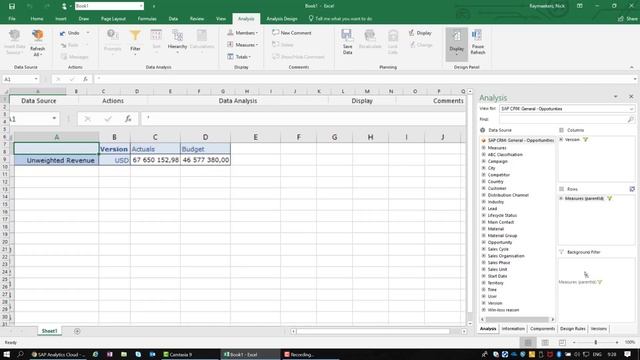Viewport: 640px width, 360px height.
Task: Open the Windows Start menu
Action: 7,354
